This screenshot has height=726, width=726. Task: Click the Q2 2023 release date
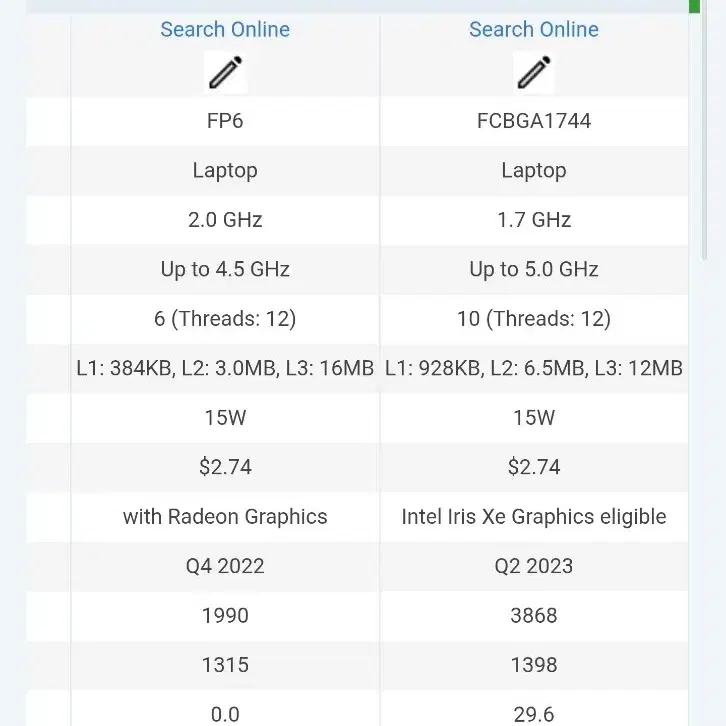534,566
